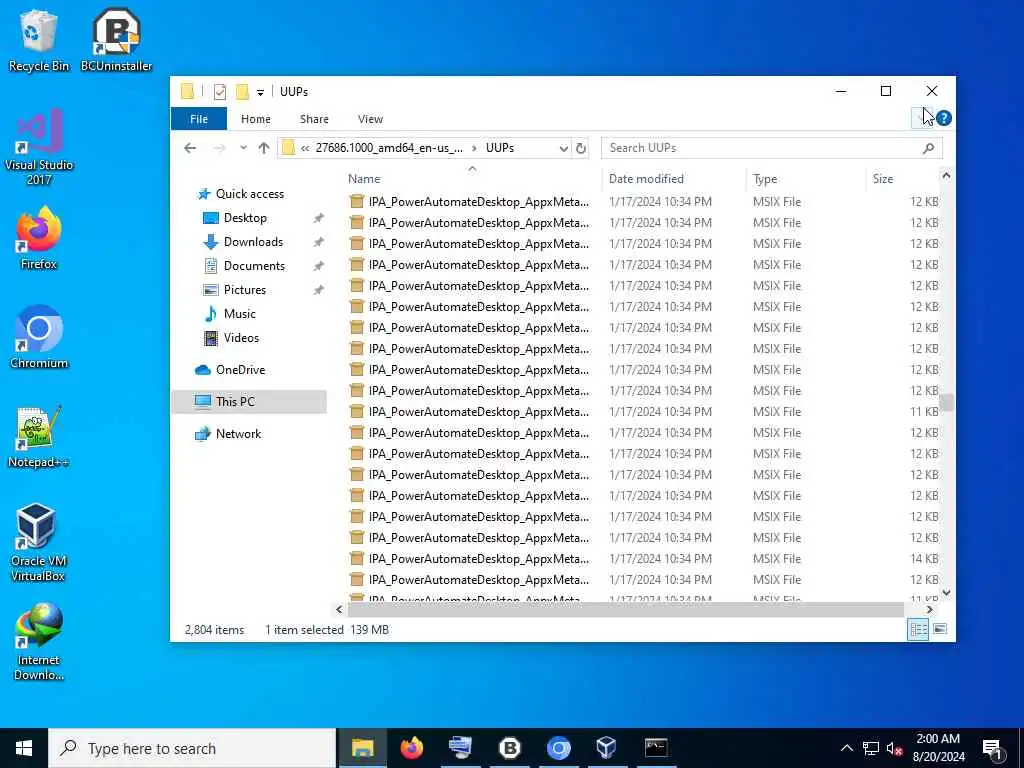
Task: Click the vertical scrollbar down arrow
Action: [x=946, y=593]
